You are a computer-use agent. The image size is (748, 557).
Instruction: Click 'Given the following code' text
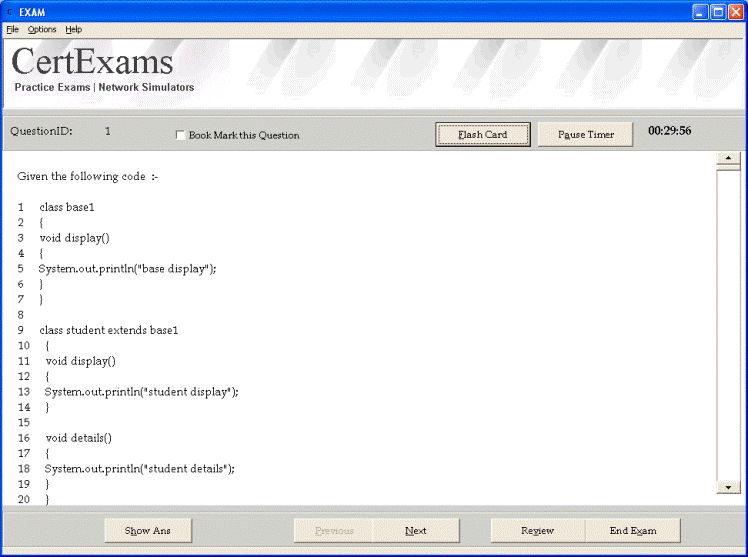coord(82,176)
